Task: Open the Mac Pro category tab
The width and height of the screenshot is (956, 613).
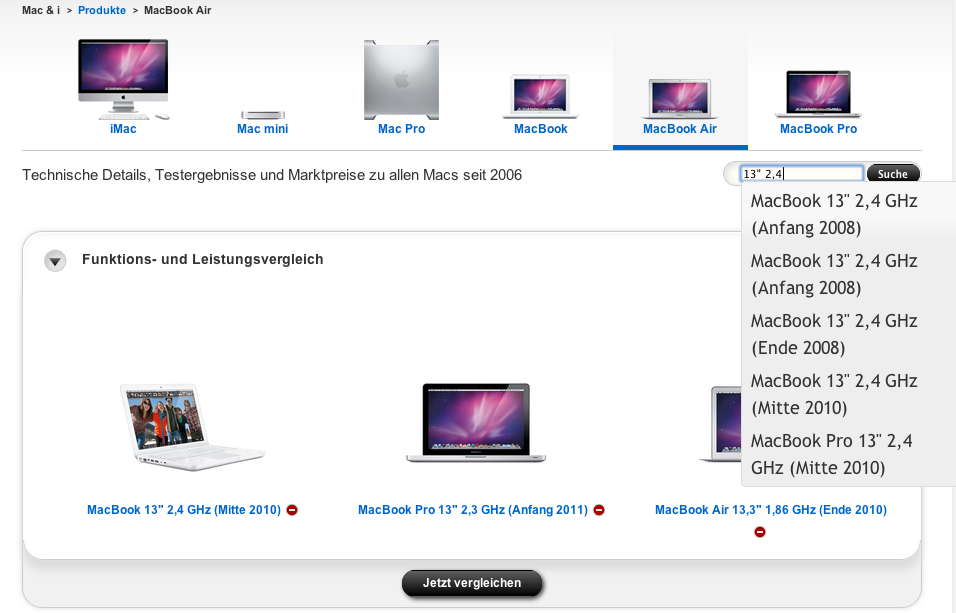Action: [401, 129]
